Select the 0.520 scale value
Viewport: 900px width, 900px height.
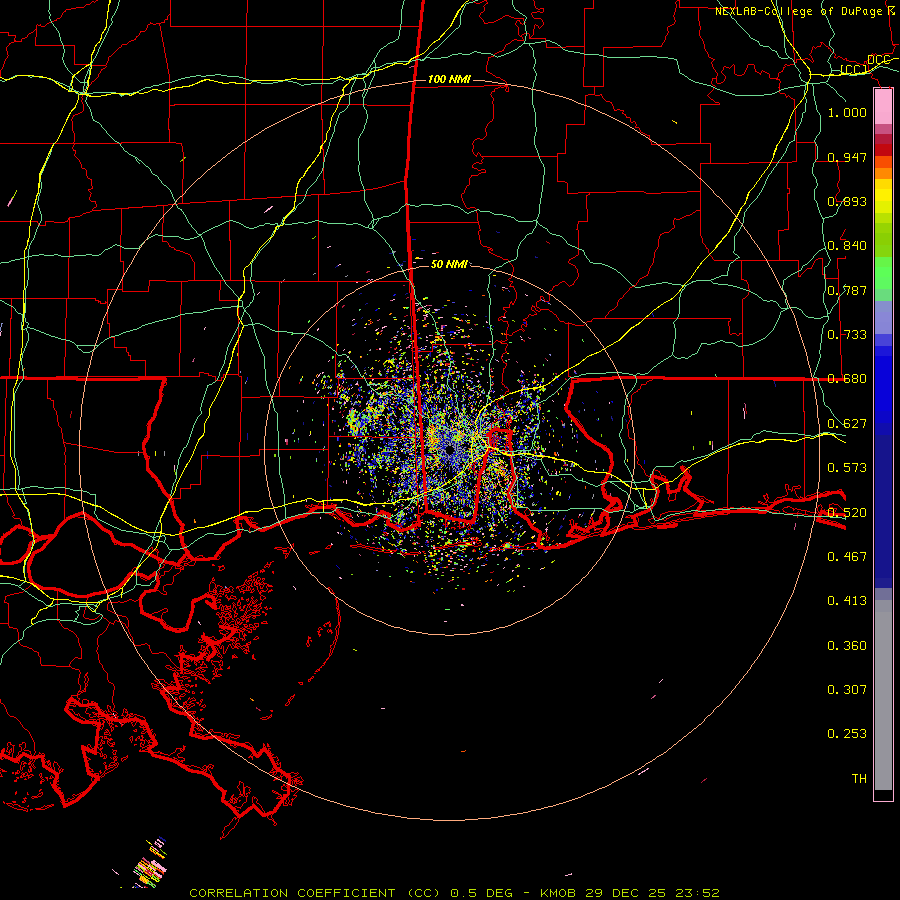[847, 512]
